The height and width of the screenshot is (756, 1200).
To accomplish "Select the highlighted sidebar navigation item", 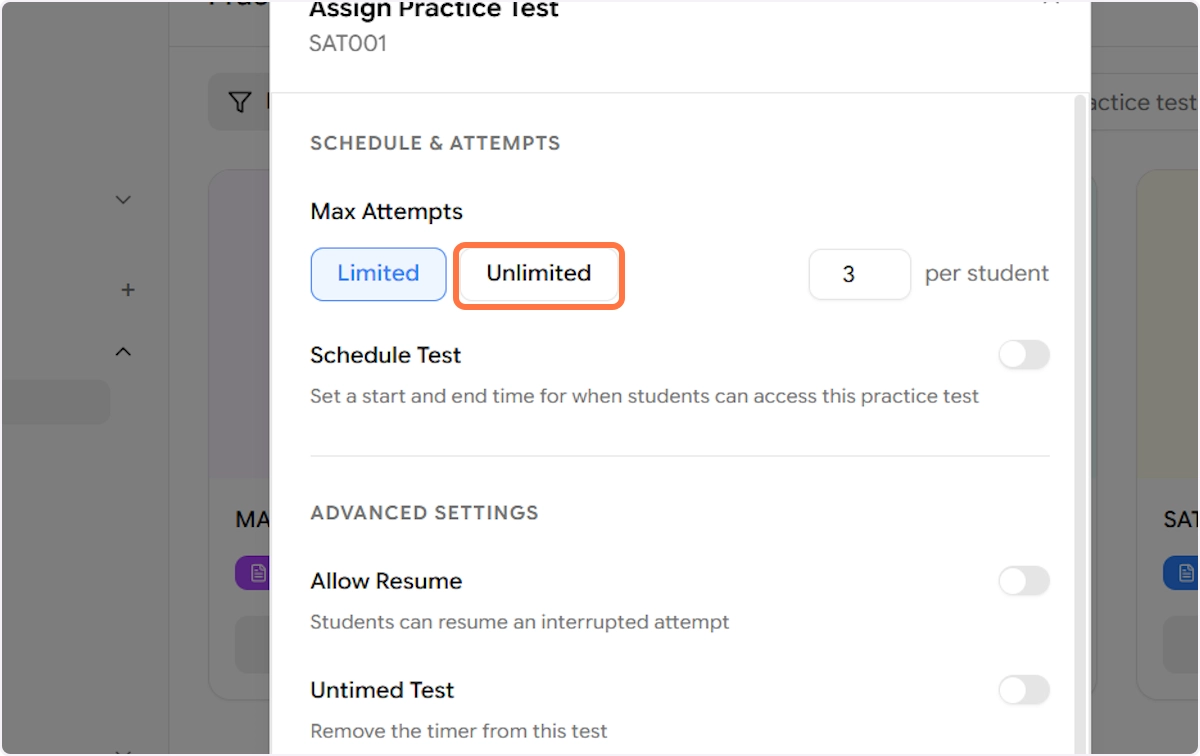I will [x=55, y=402].
